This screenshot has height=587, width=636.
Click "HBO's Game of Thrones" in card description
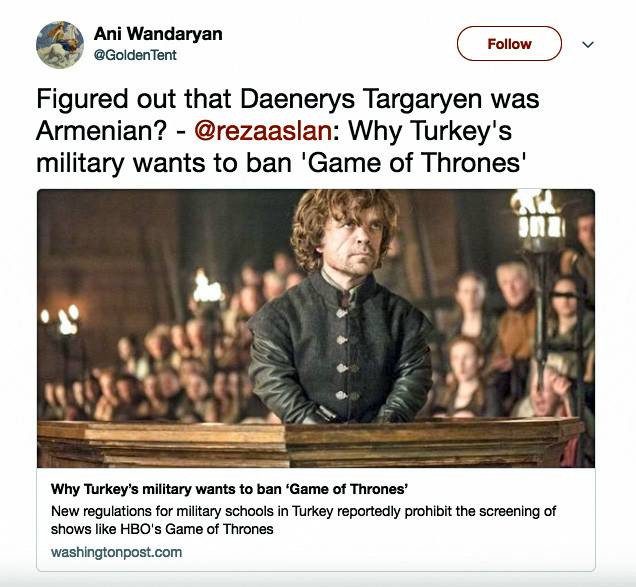(197, 529)
